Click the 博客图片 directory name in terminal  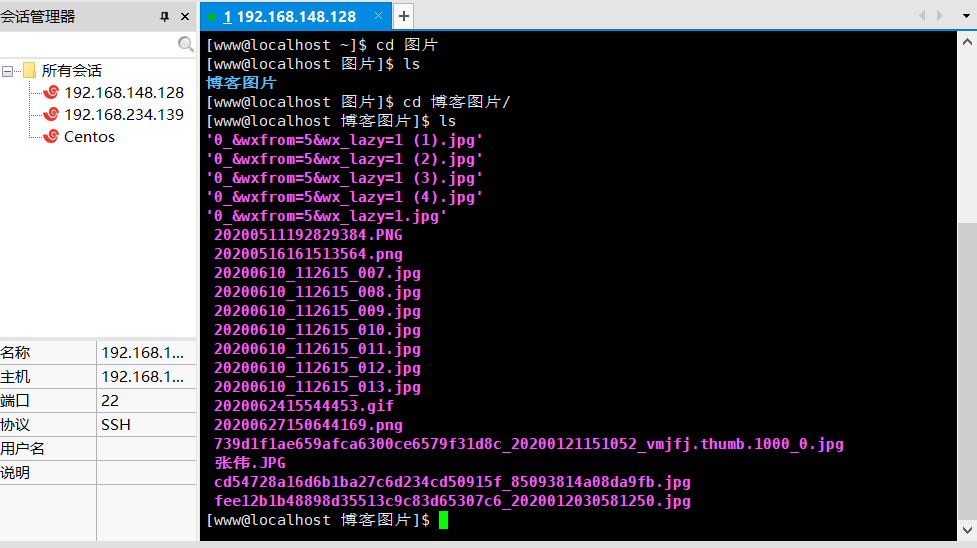(x=241, y=83)
